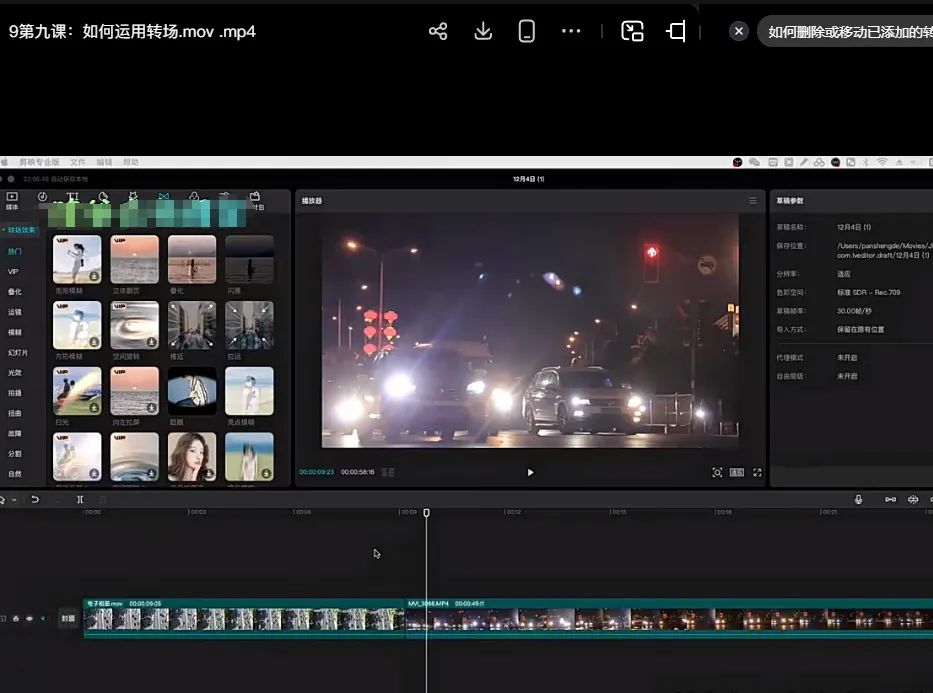Enter fullscreen preview in the player

pos(757,472)
